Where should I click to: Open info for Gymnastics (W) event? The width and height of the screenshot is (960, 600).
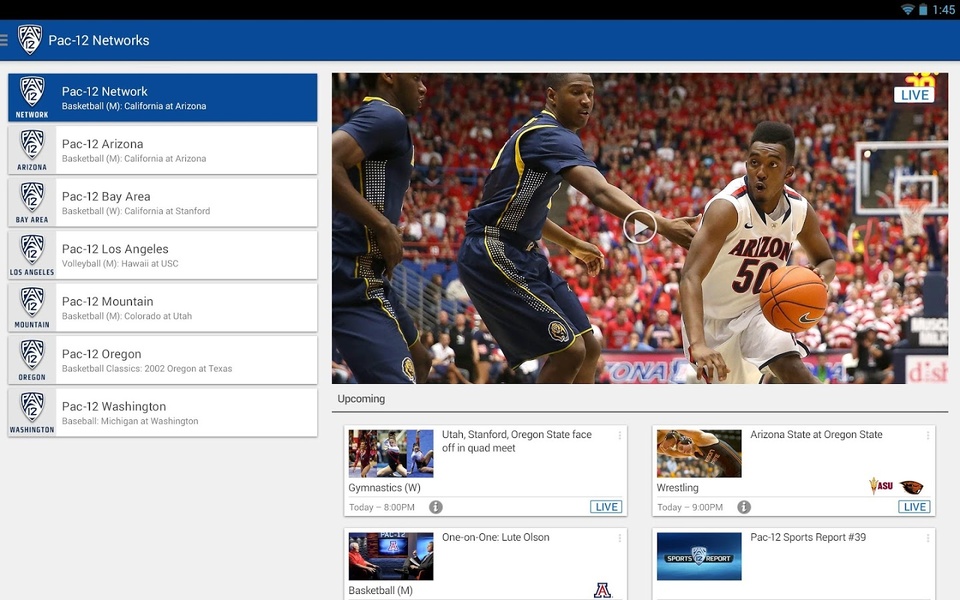tap(435, 507)
